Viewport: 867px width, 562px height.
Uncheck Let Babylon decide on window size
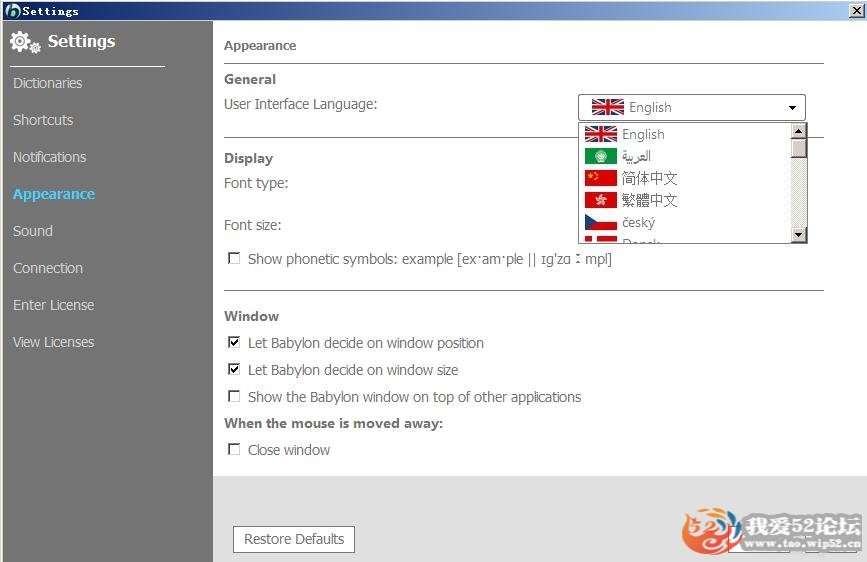[x=234, y=369]
